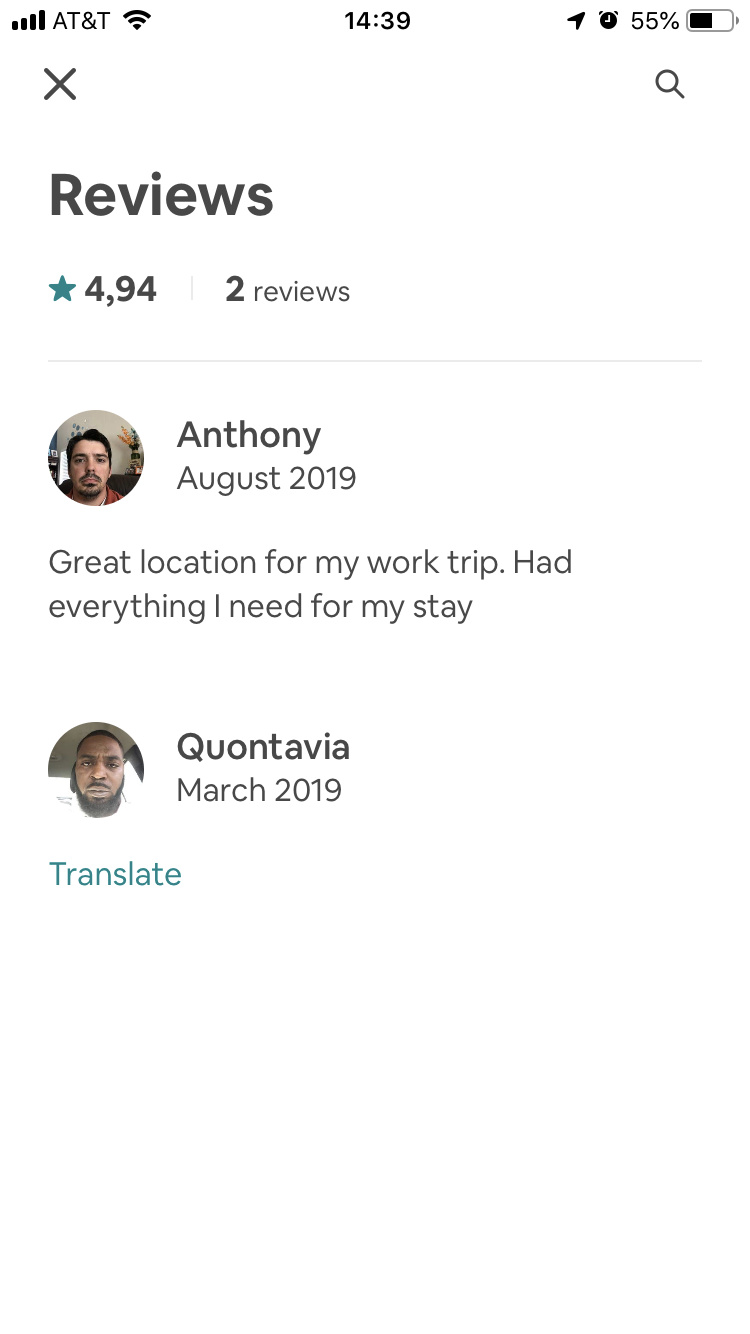Tap the cellular signal bars icon
Screen dimensions: 750x1334
click(29, 21)
